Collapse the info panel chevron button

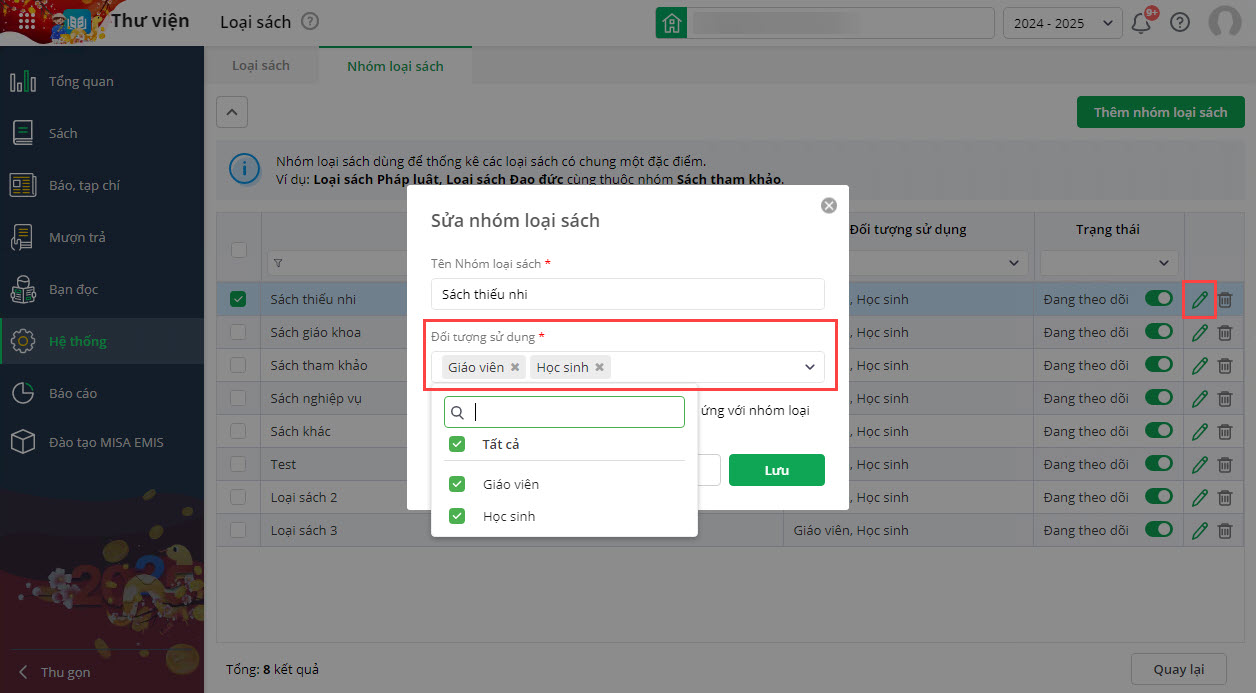[x=232, y=112]
